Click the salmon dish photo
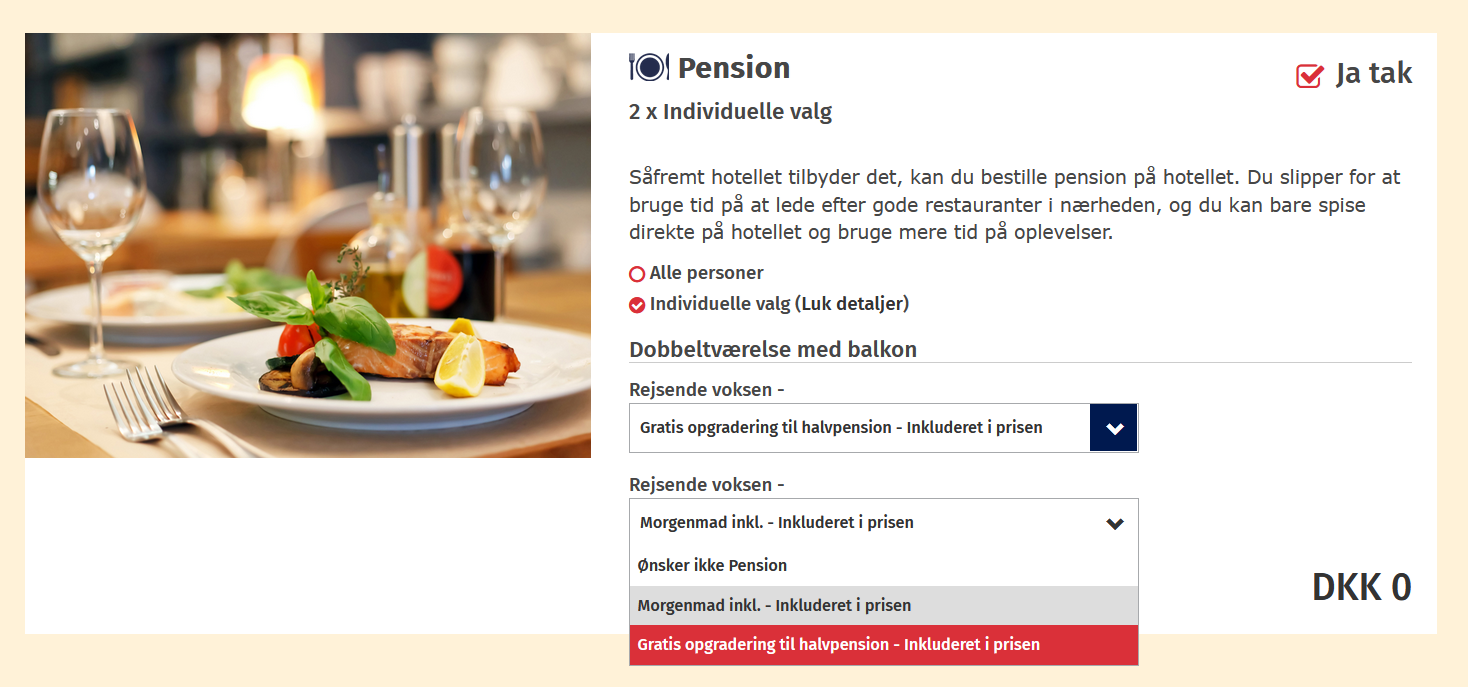The image size is (1468, 687). (308, 245)
